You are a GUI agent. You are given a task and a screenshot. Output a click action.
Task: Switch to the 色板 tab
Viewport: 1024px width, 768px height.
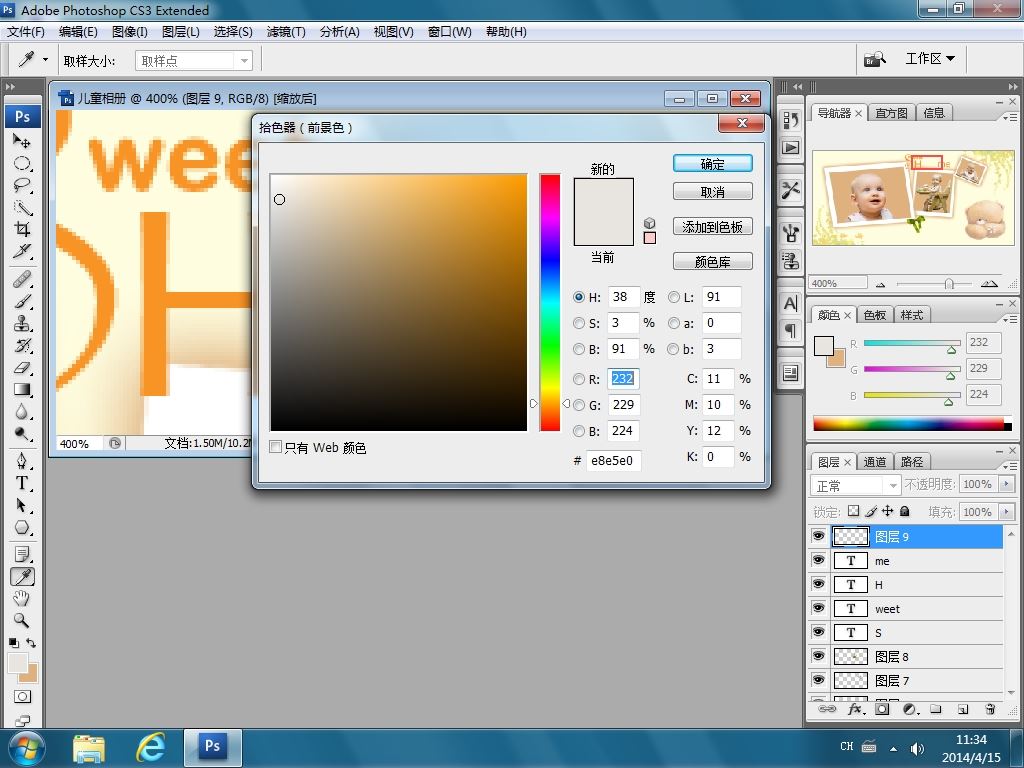pyautogui.click(x=874, y=315)
